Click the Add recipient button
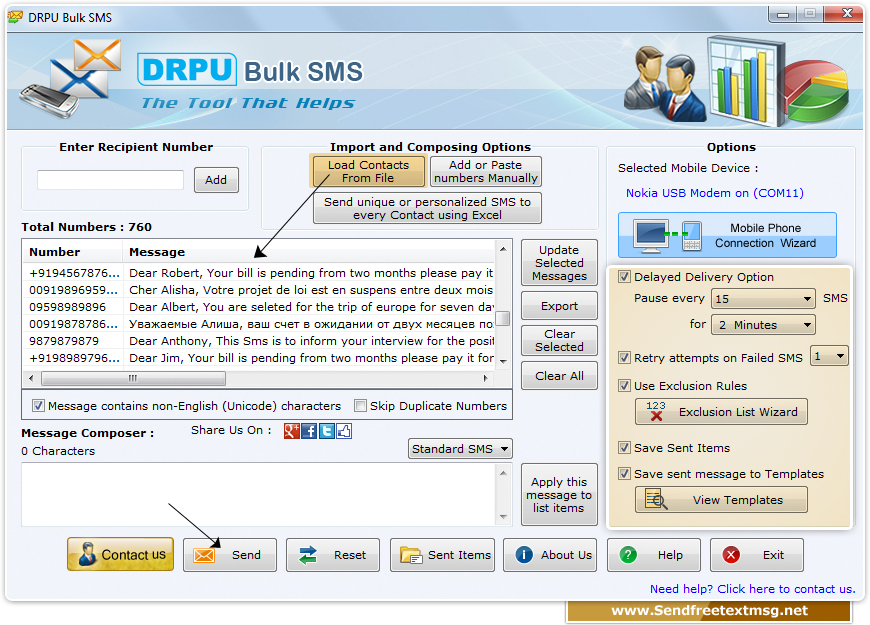 216,180
